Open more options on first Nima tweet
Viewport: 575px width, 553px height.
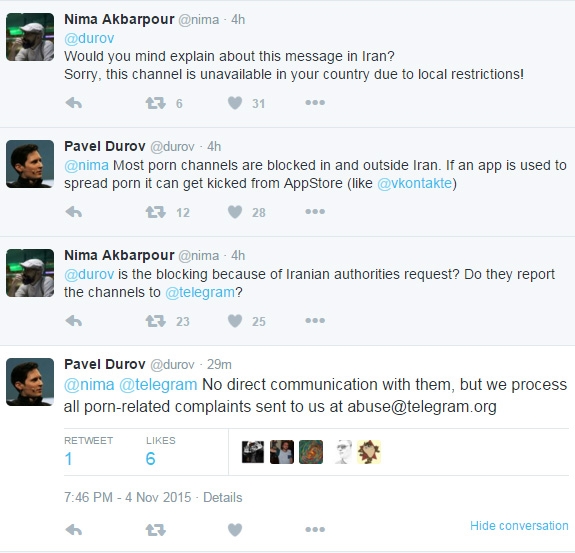315,102
